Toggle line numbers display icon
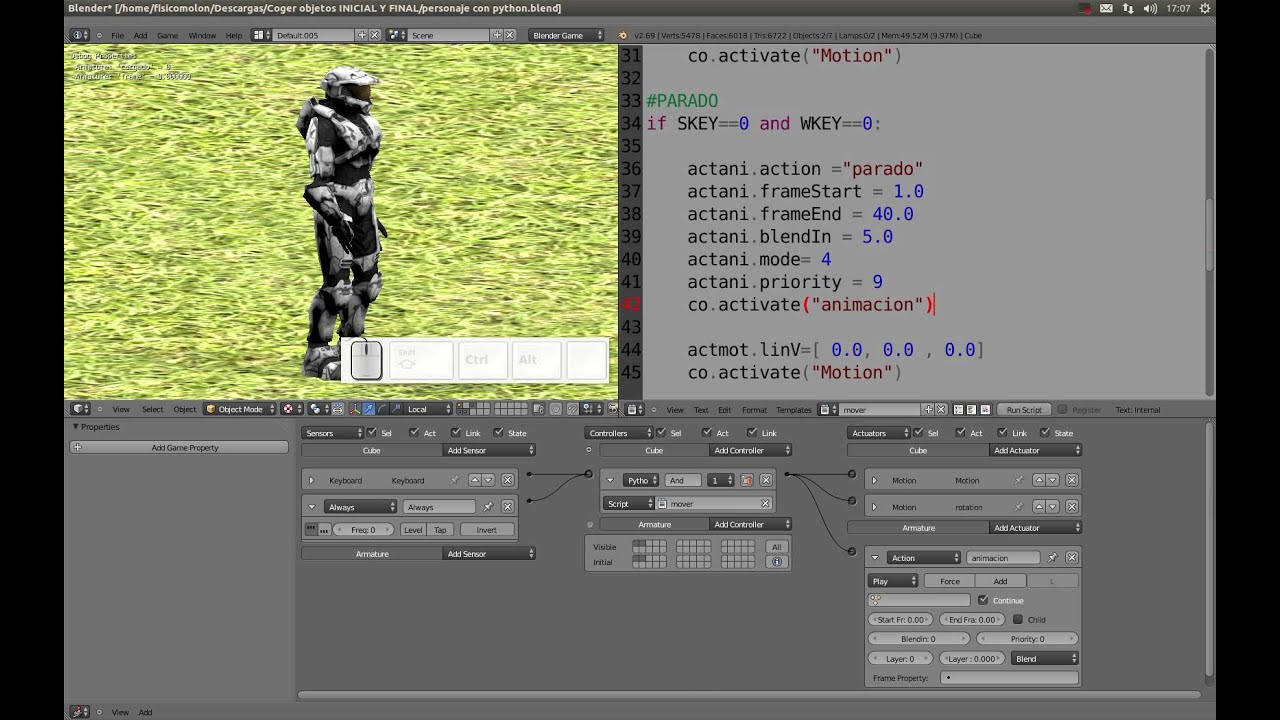The image size is (1280, 720). (958, 409)
